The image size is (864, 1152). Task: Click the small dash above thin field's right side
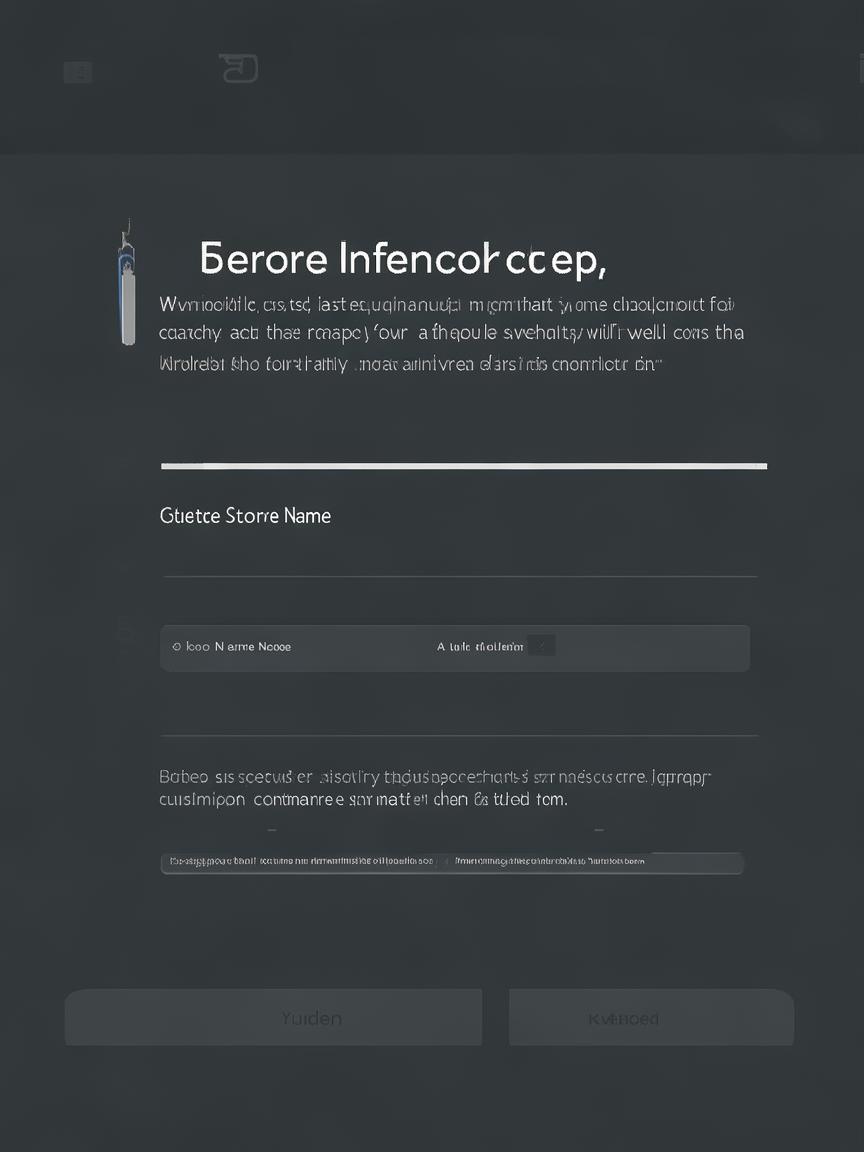(599, 830)
